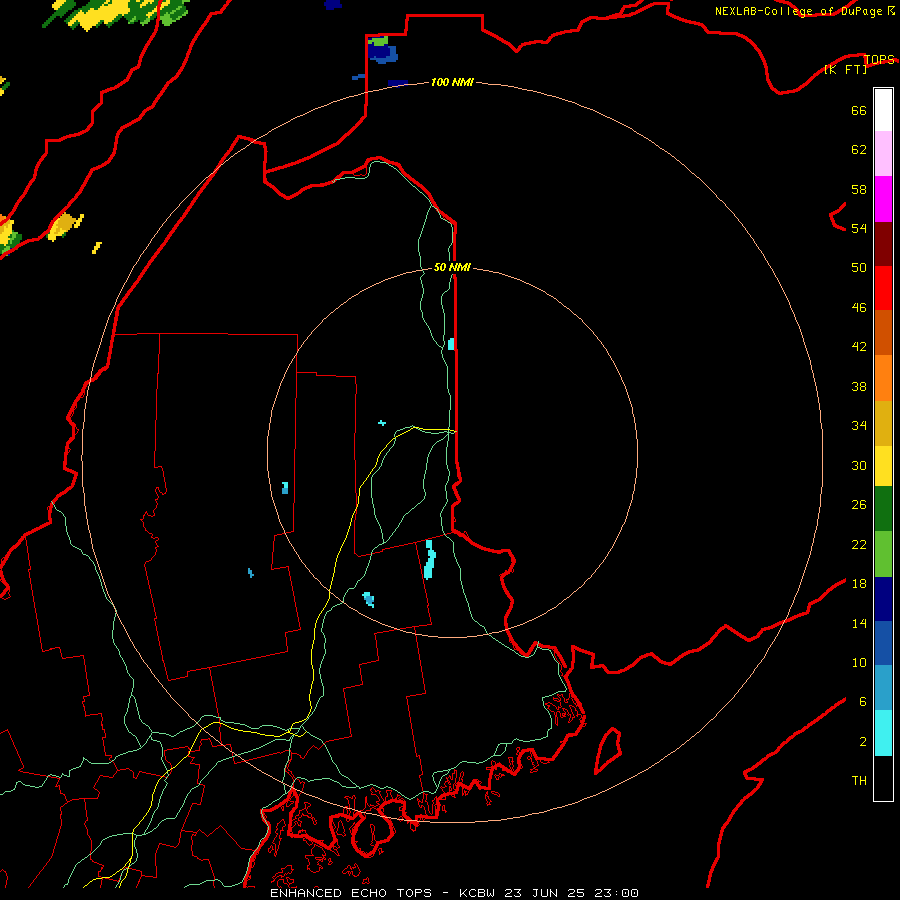Viewport: 900px width, 900px height.
Task: Click the ENHANCED ECHO TOPS title text
Action: (x=351, y=893)
